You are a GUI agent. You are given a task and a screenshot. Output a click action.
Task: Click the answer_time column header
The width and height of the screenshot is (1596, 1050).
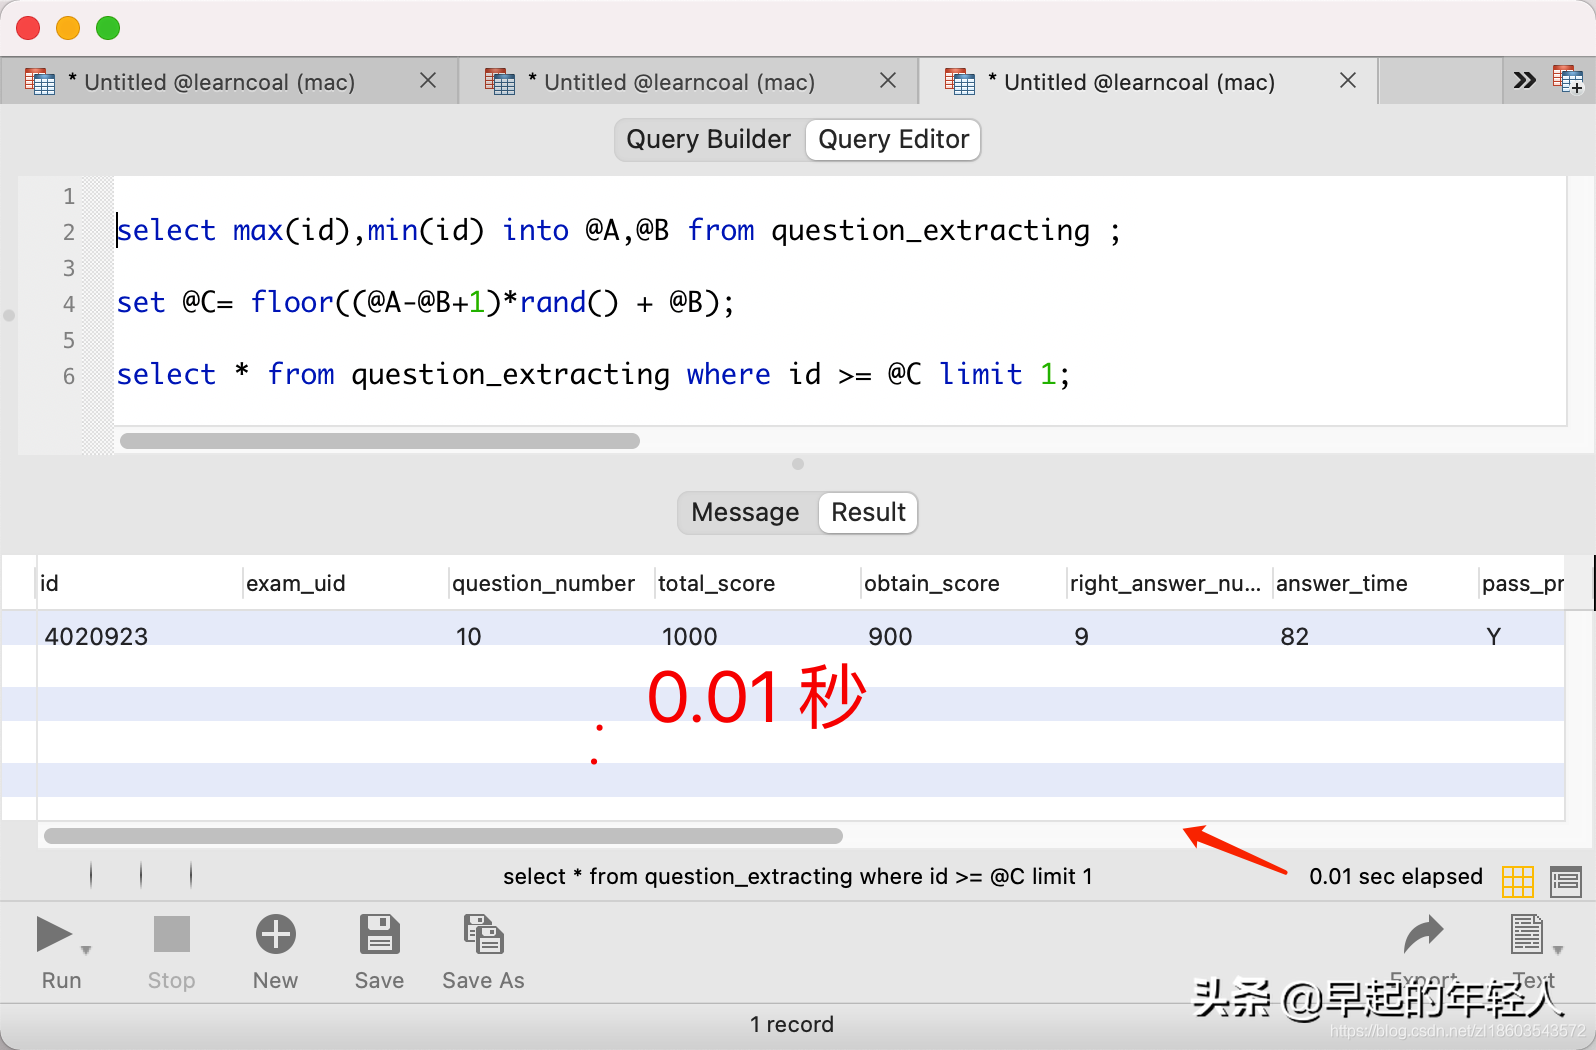(x=1376, y=583)
